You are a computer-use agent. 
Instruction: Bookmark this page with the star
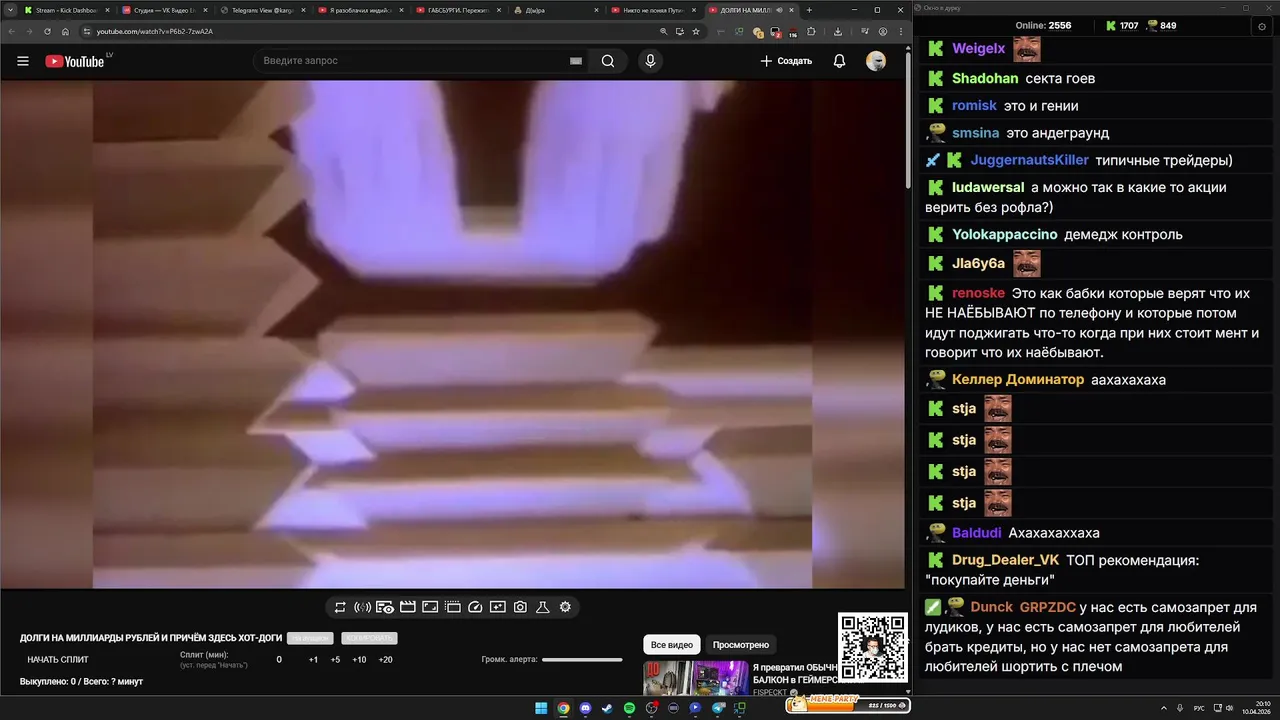[695, 31]
